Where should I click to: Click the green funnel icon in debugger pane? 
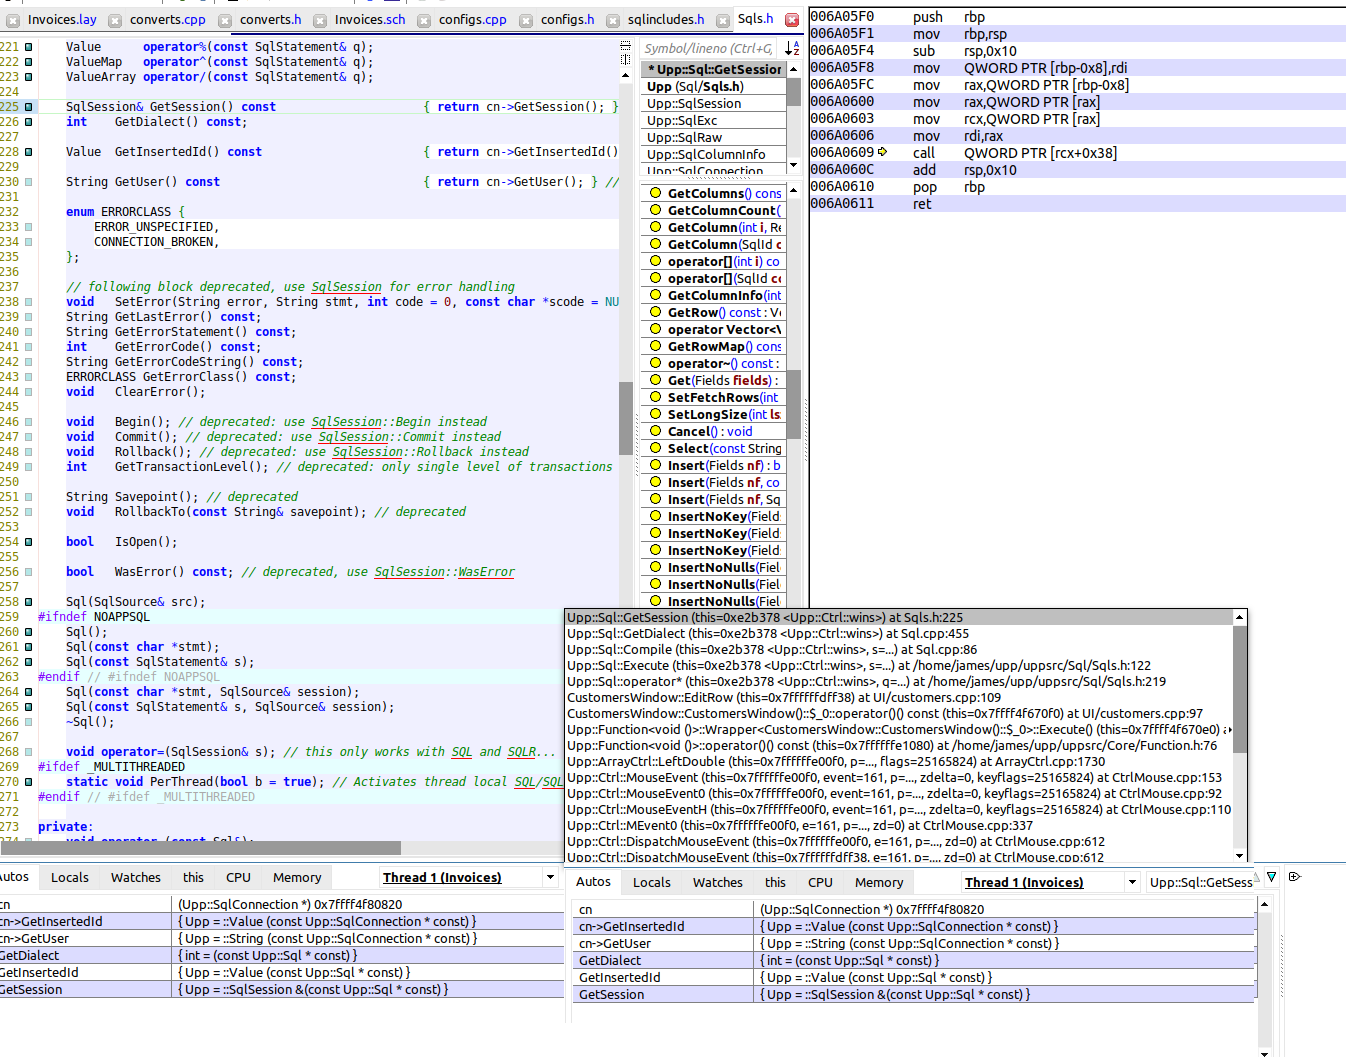click(x=1271, y=877)
